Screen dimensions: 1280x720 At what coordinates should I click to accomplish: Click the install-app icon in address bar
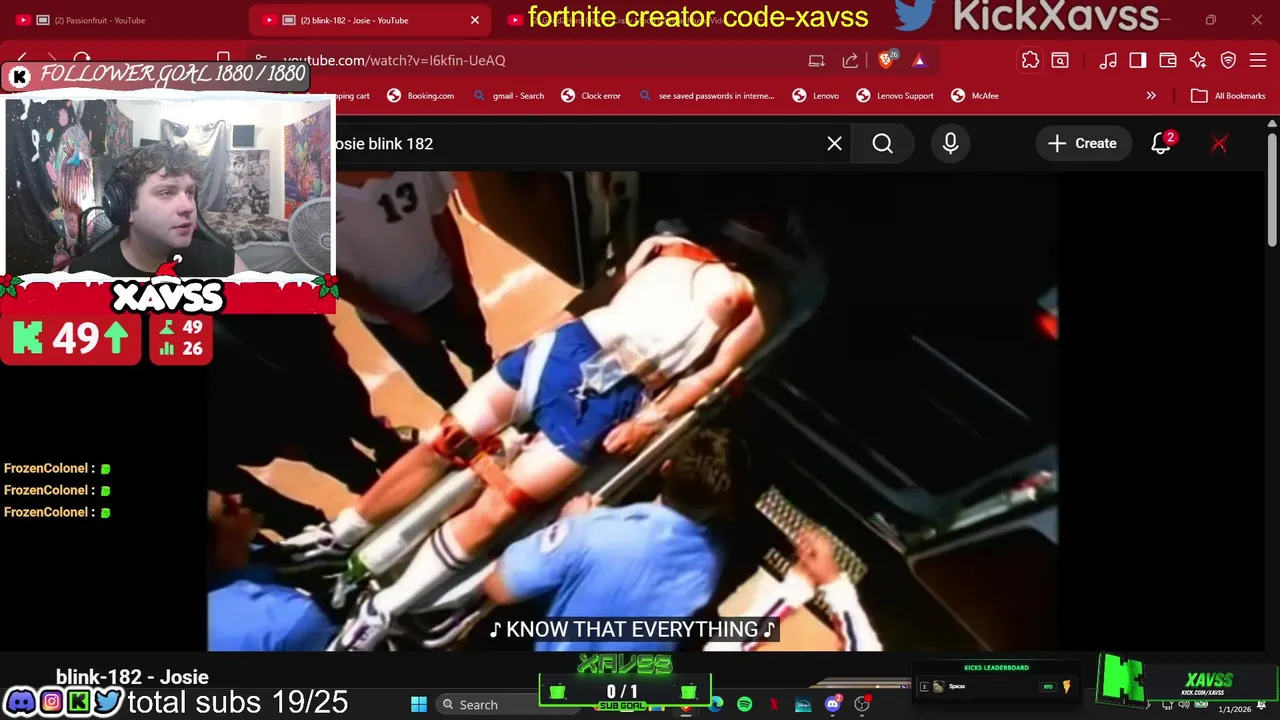pyautogui.click(x=817, y=60)
